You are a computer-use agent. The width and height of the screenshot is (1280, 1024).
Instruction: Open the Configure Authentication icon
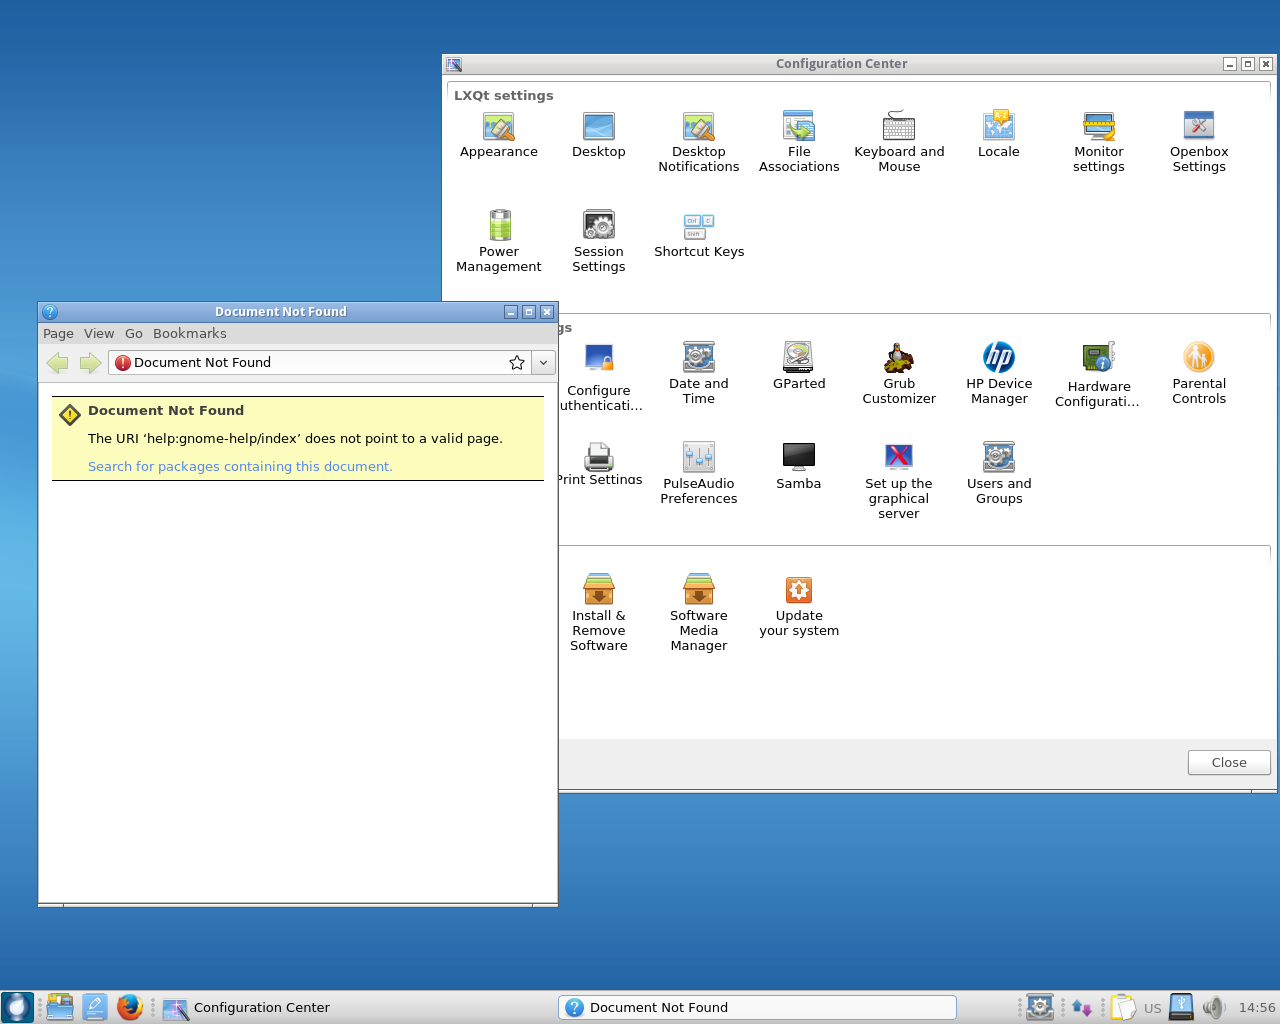(599, 378)
